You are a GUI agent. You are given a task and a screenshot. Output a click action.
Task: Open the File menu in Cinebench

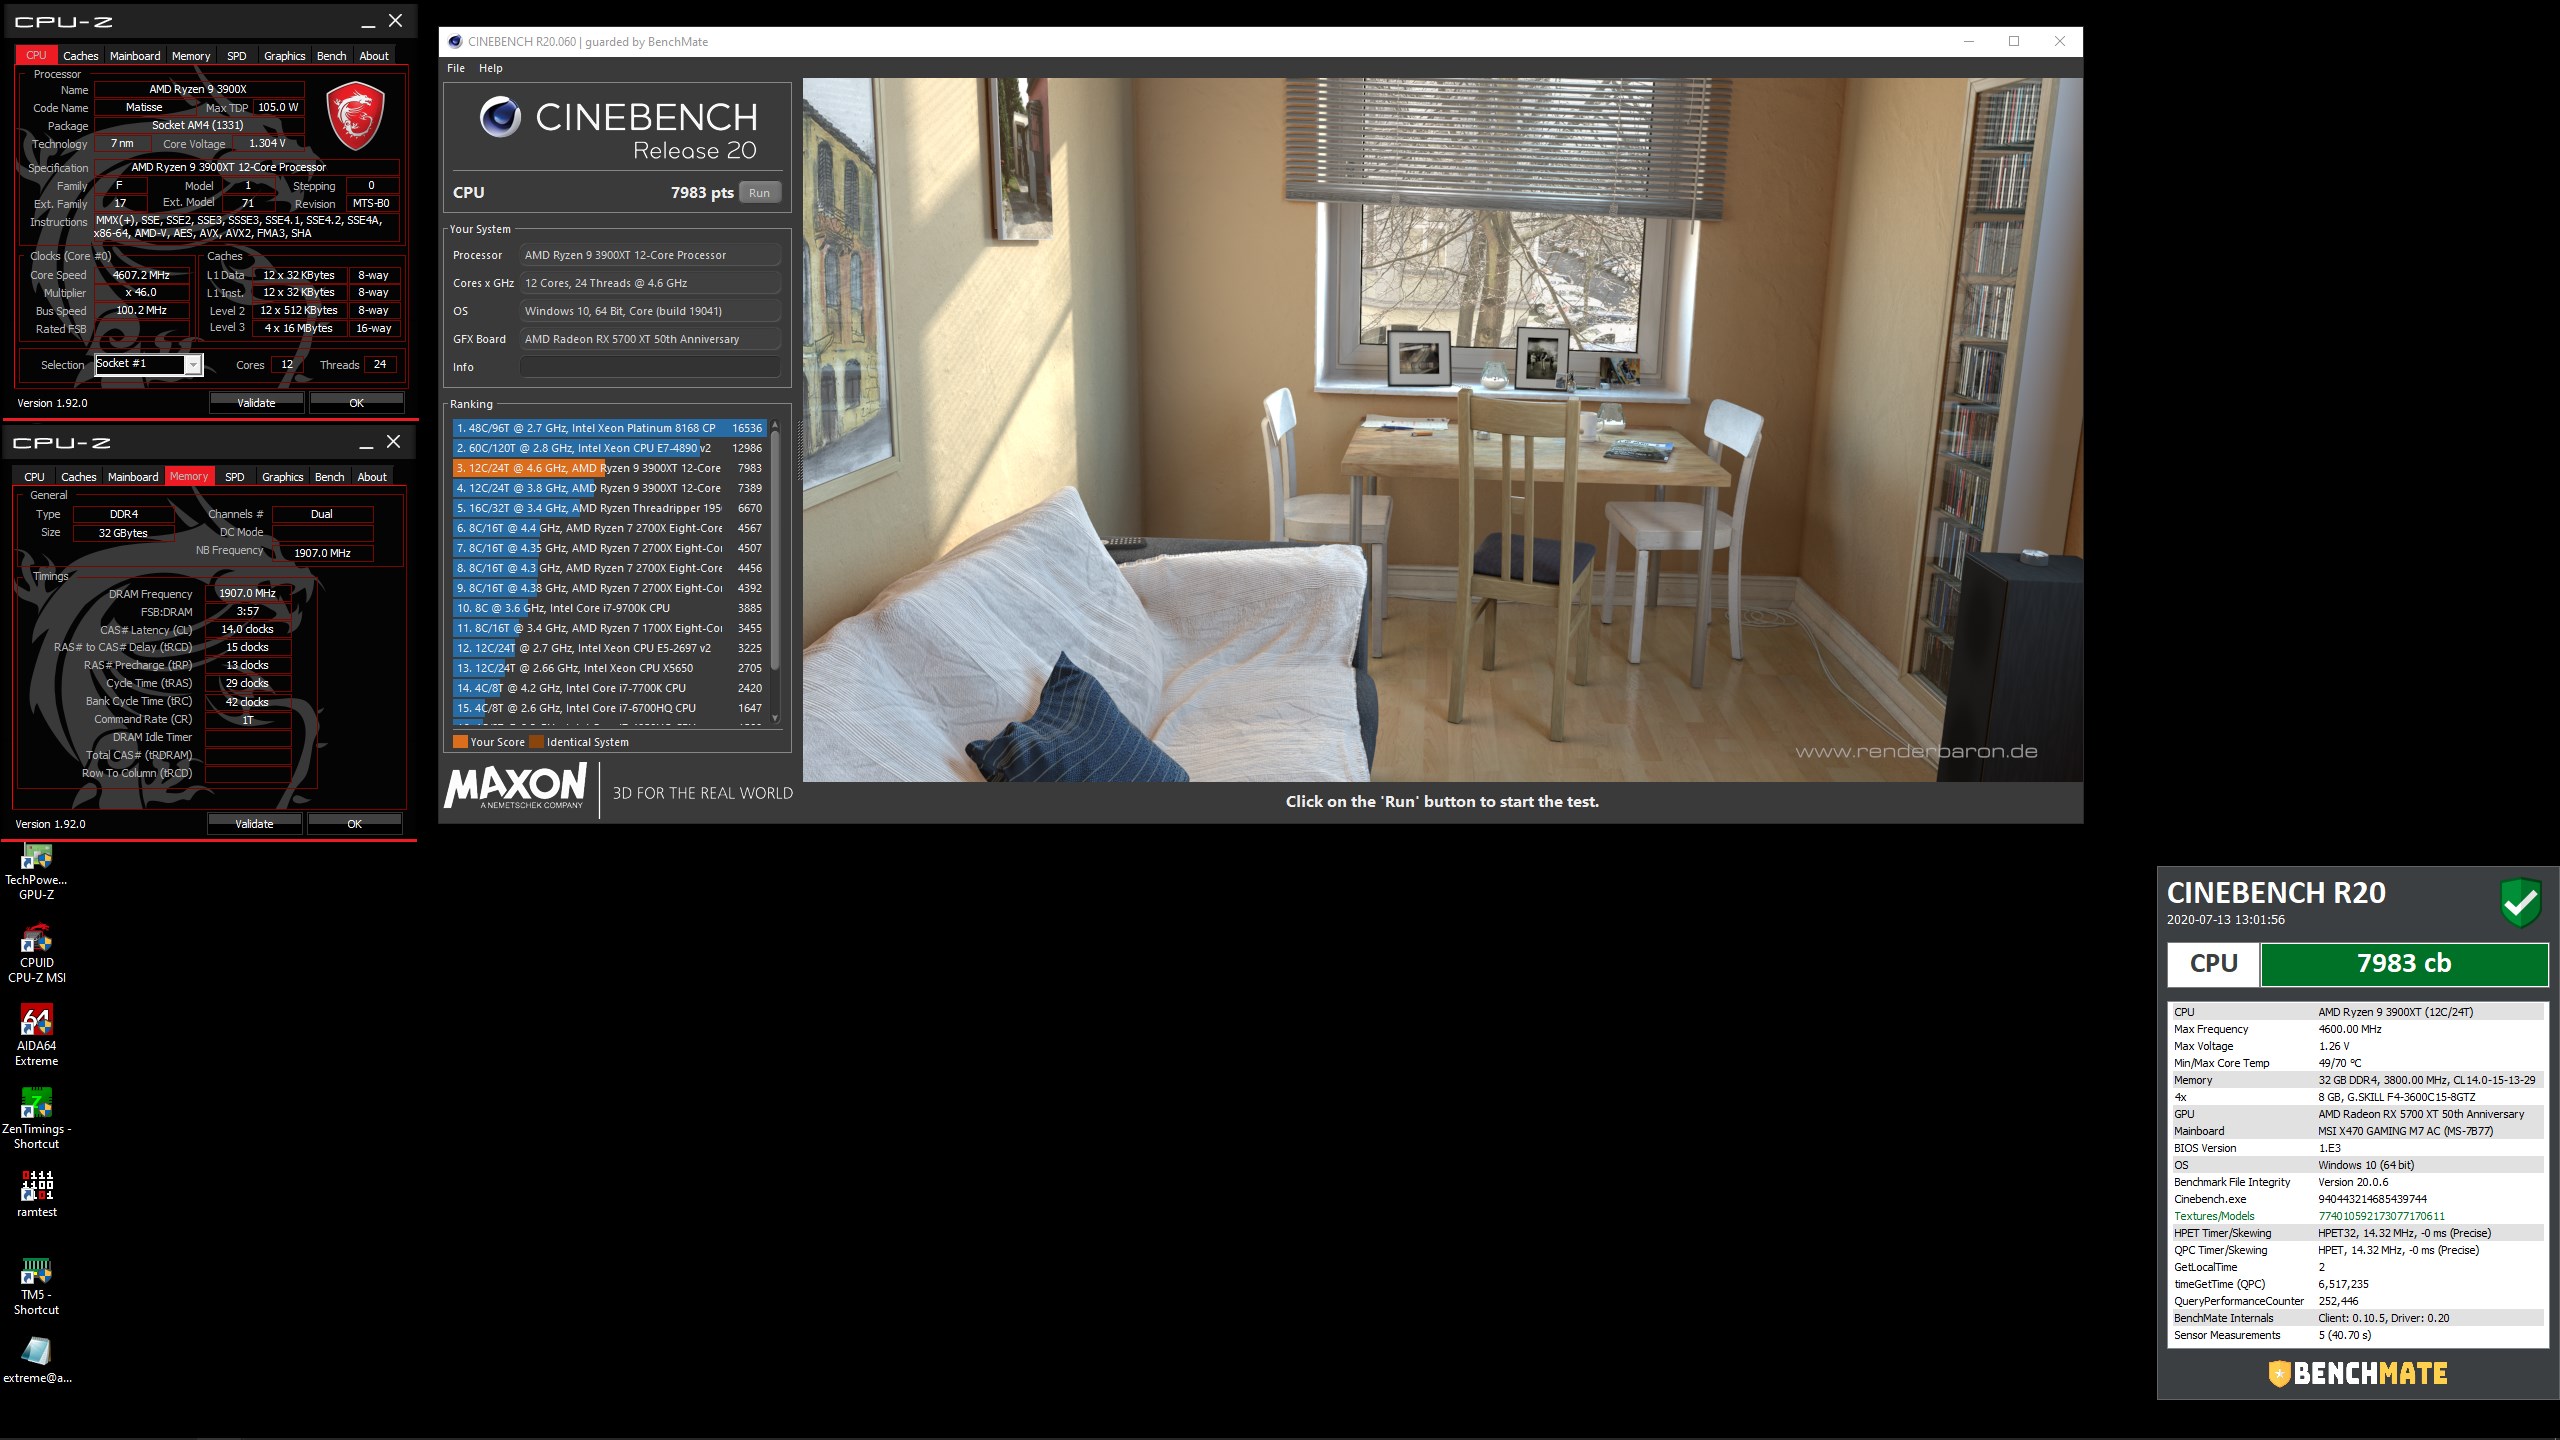click(x=456, y=68)
